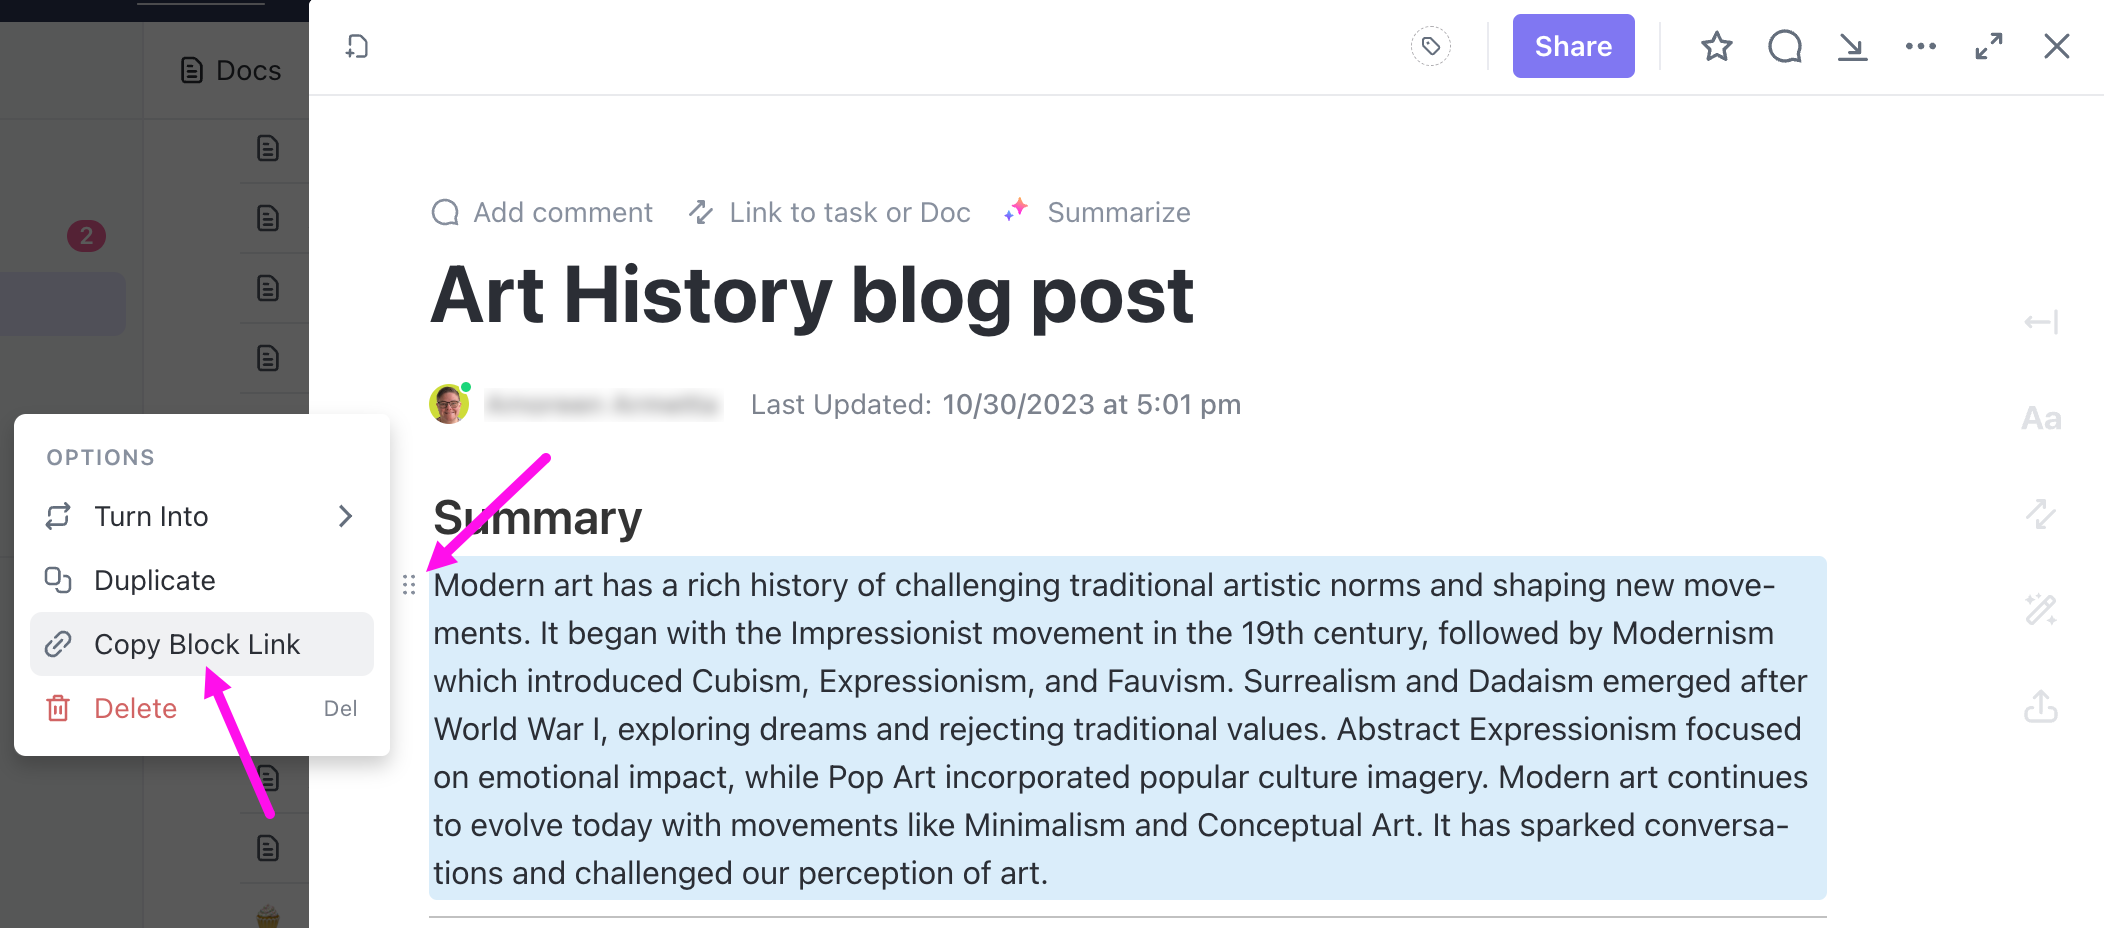Choose Copy Block Link
This screenshot has width=2104, height=928.
197,644
